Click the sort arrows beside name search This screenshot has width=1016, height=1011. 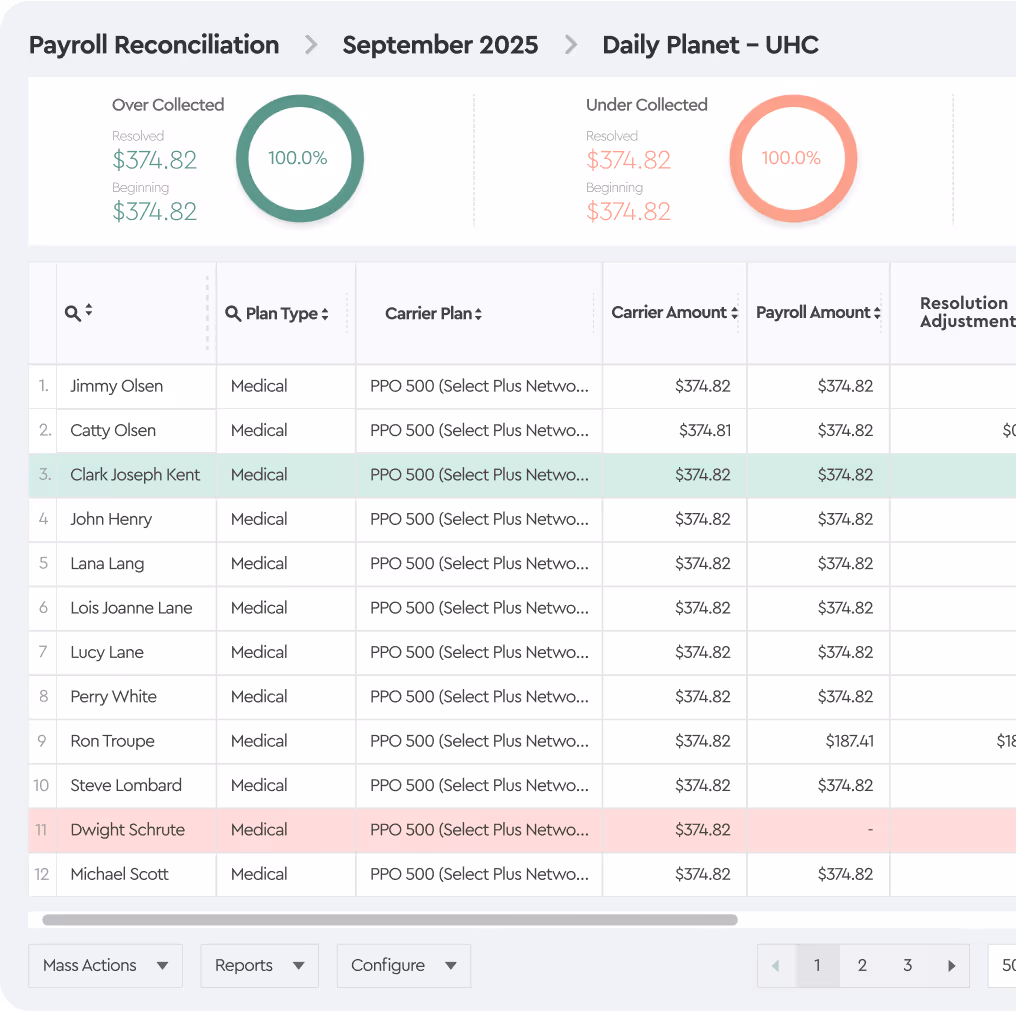pyautogui.click(x=89, y=311)
